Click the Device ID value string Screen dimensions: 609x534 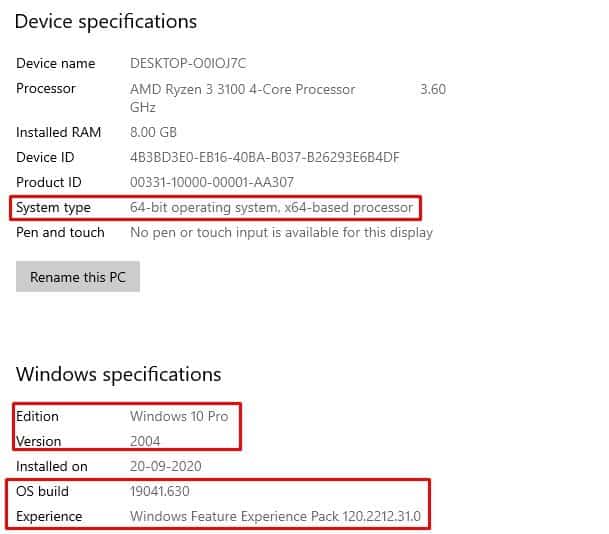pyautogui.click(x=264, y=157)
